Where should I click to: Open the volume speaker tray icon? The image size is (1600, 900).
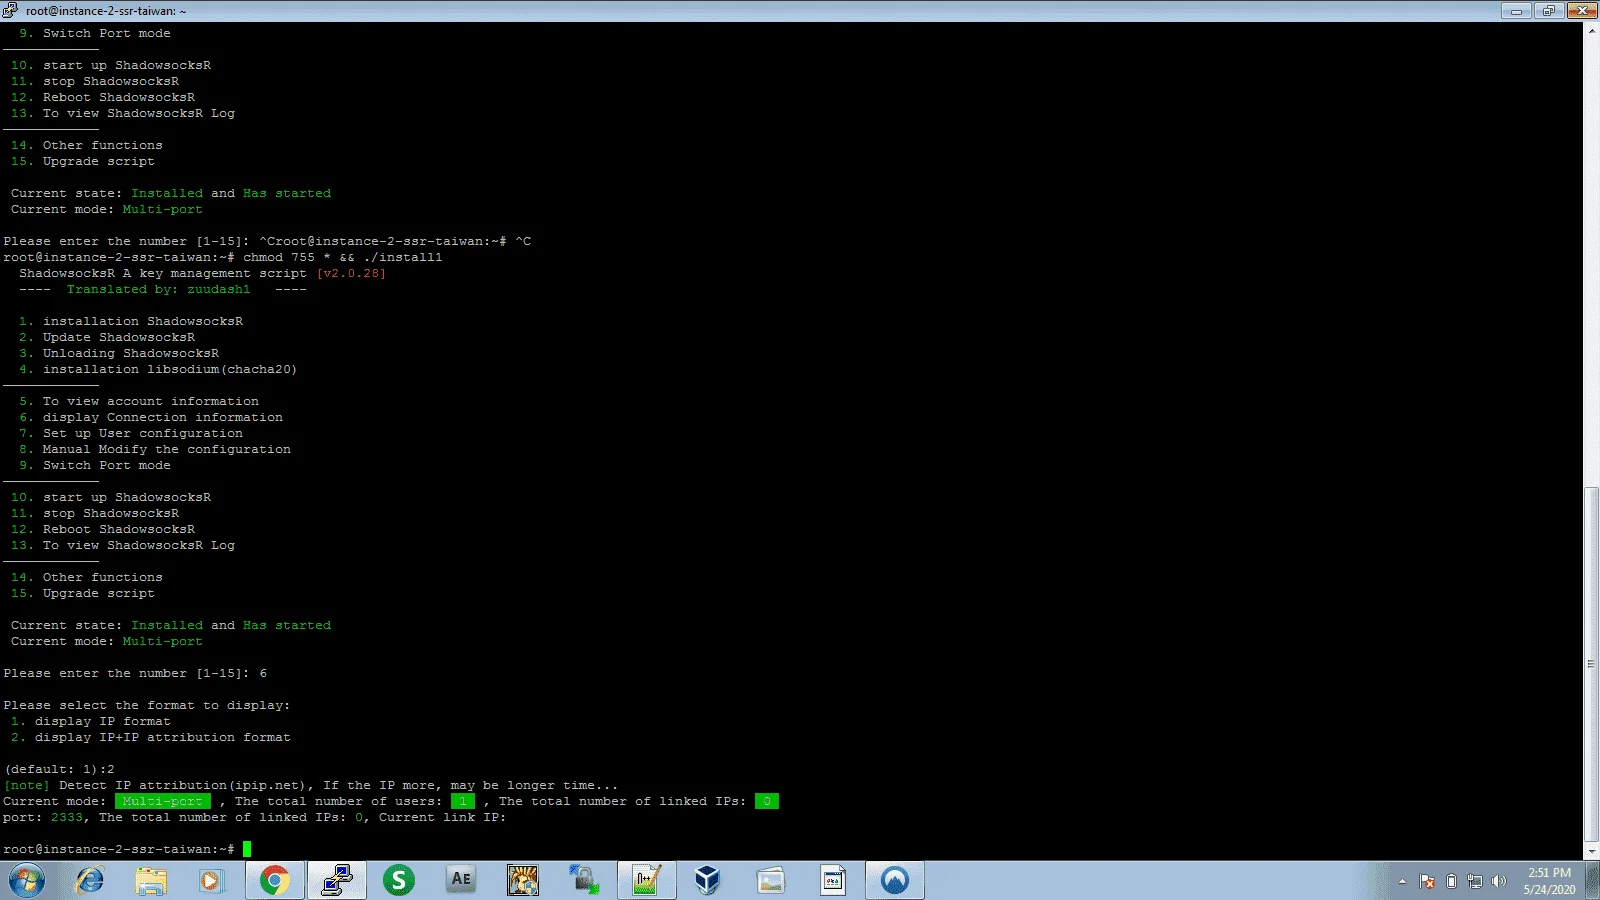[x=1498, y=882]
